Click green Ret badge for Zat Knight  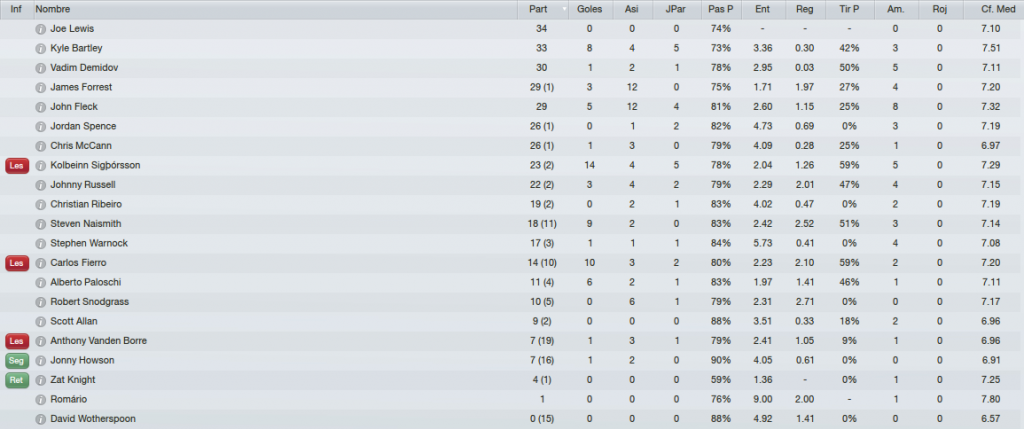17,380
